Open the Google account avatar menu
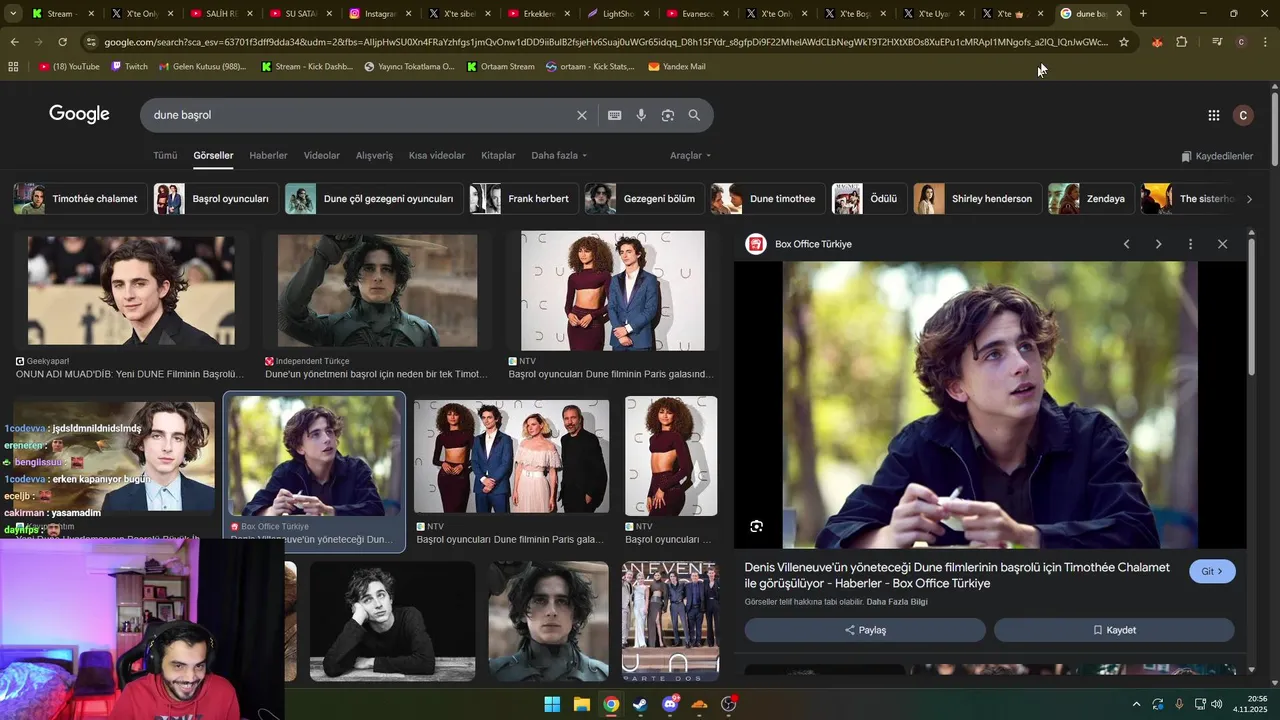Viewport: 1280px width, 720px height. [1243, 115]
